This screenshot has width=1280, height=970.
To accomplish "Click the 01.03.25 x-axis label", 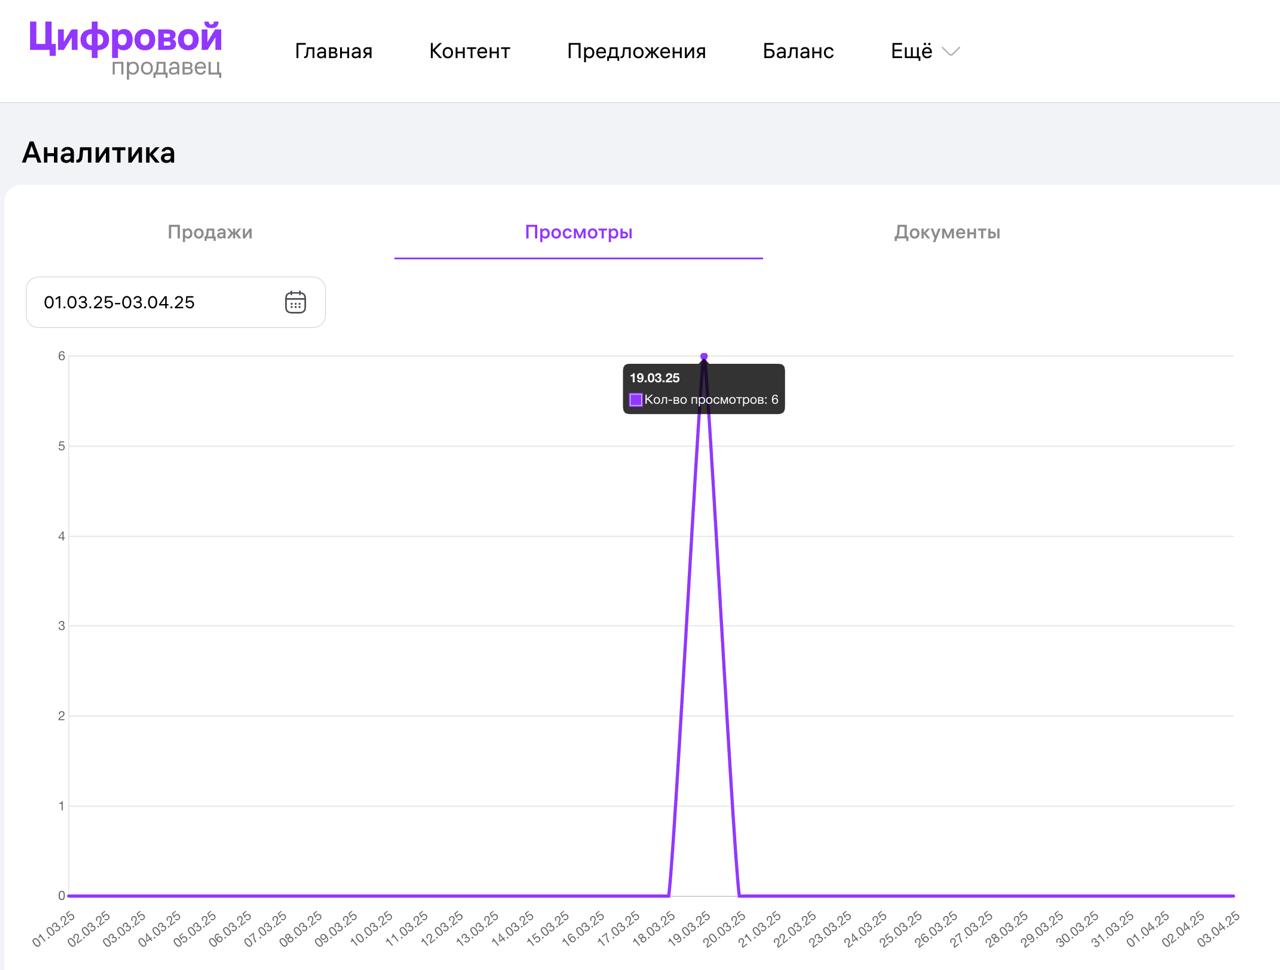I will tap(54, 929).
